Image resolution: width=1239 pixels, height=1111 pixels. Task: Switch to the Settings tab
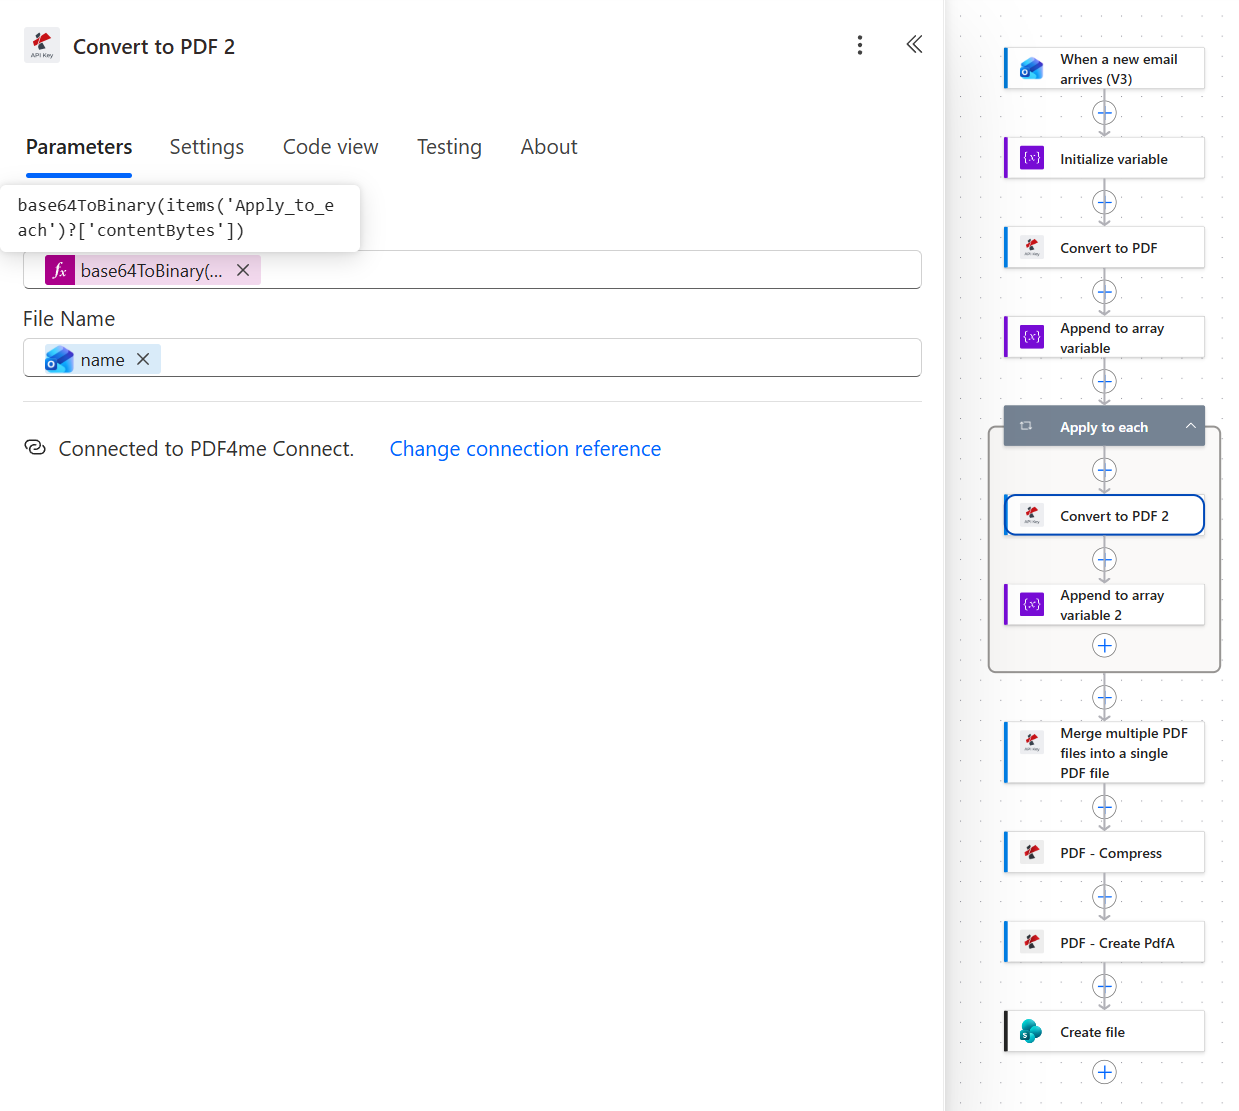click(x=207, y=147)
